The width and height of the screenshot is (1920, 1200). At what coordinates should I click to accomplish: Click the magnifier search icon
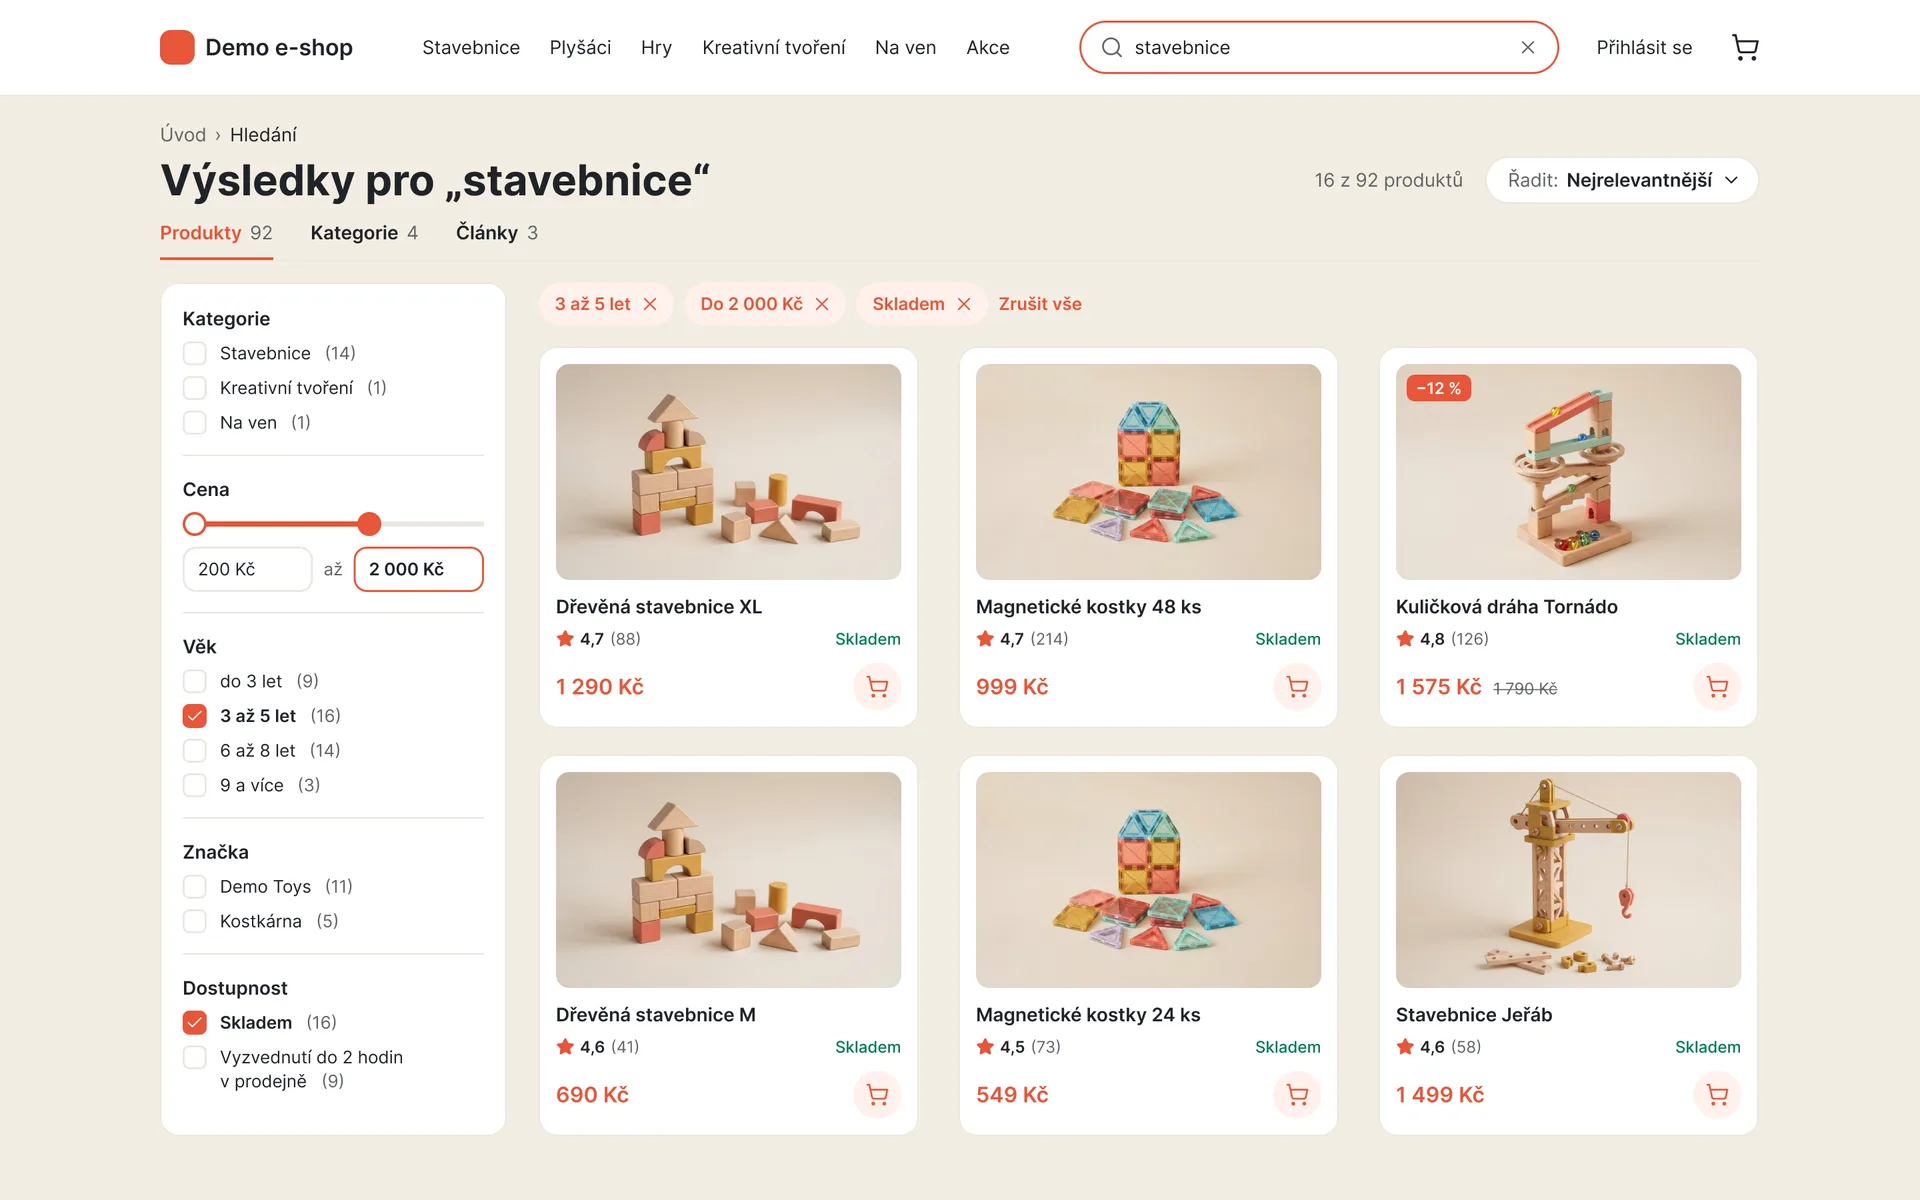[x=1111, y=47]
